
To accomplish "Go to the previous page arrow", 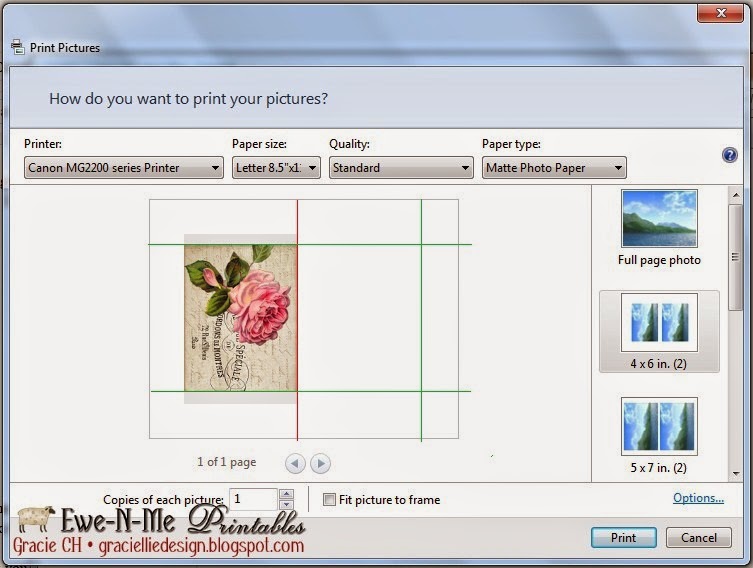I will 295,463.
